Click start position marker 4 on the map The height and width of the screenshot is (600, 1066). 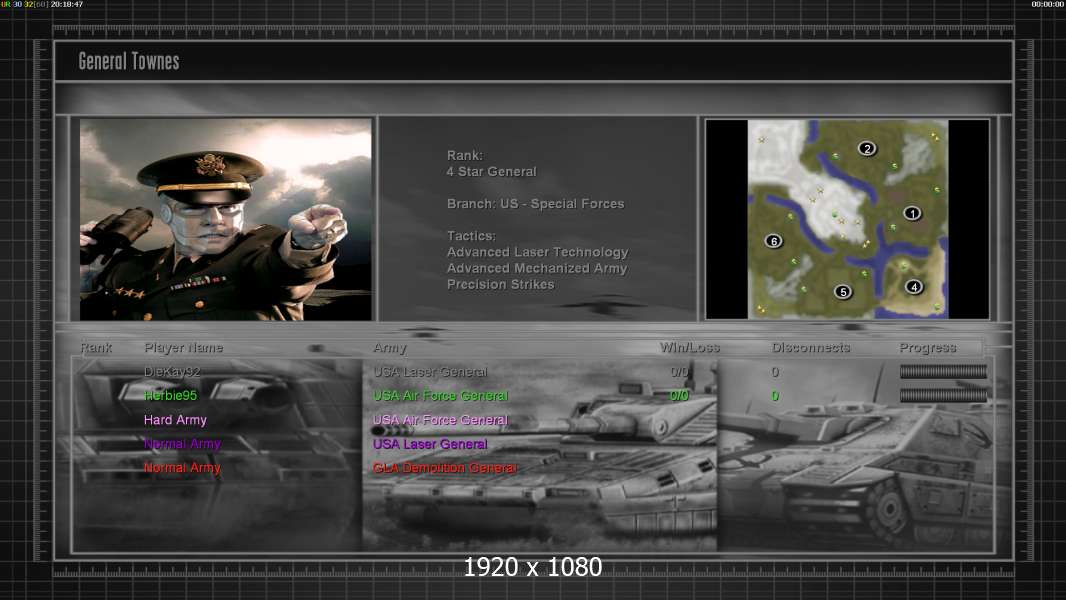[914, 287]
